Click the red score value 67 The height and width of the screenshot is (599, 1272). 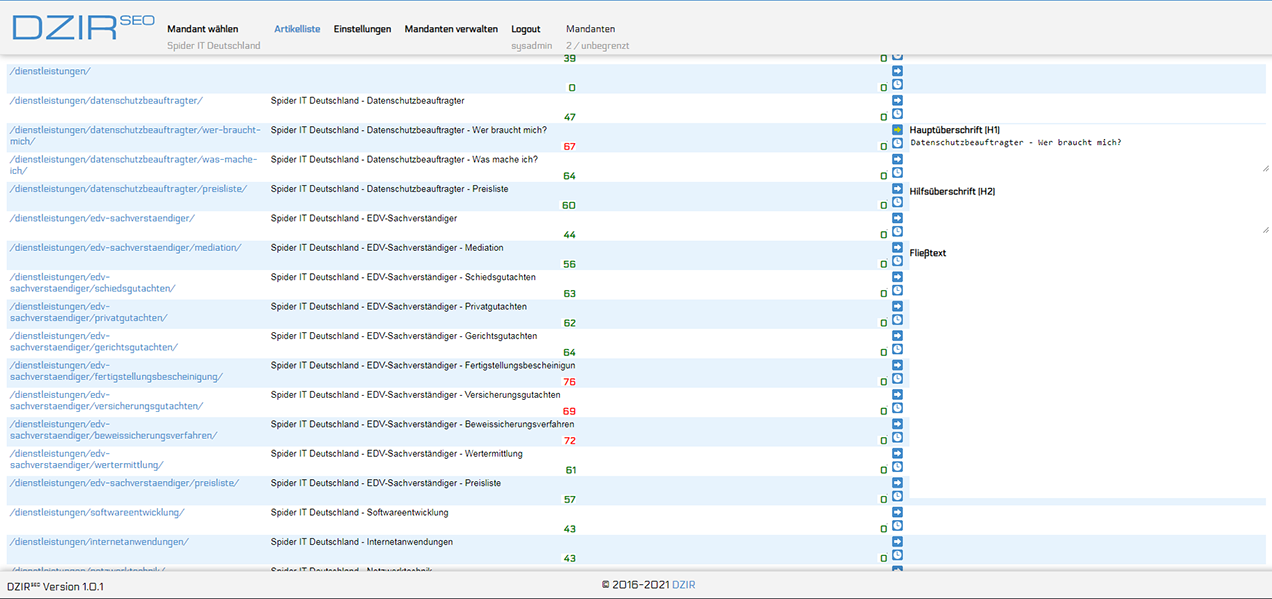click(x=569, y=146)
